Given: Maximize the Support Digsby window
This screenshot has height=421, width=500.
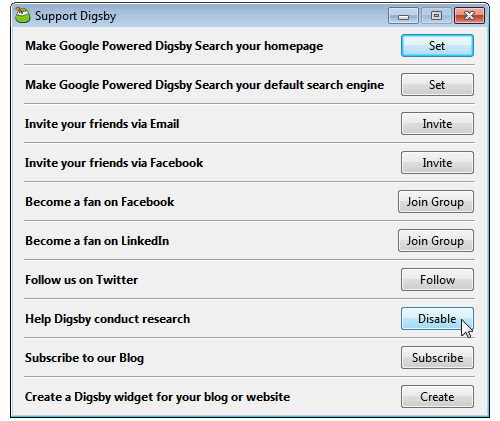Looking at the screenshot, I should click(x=436, y=16).
